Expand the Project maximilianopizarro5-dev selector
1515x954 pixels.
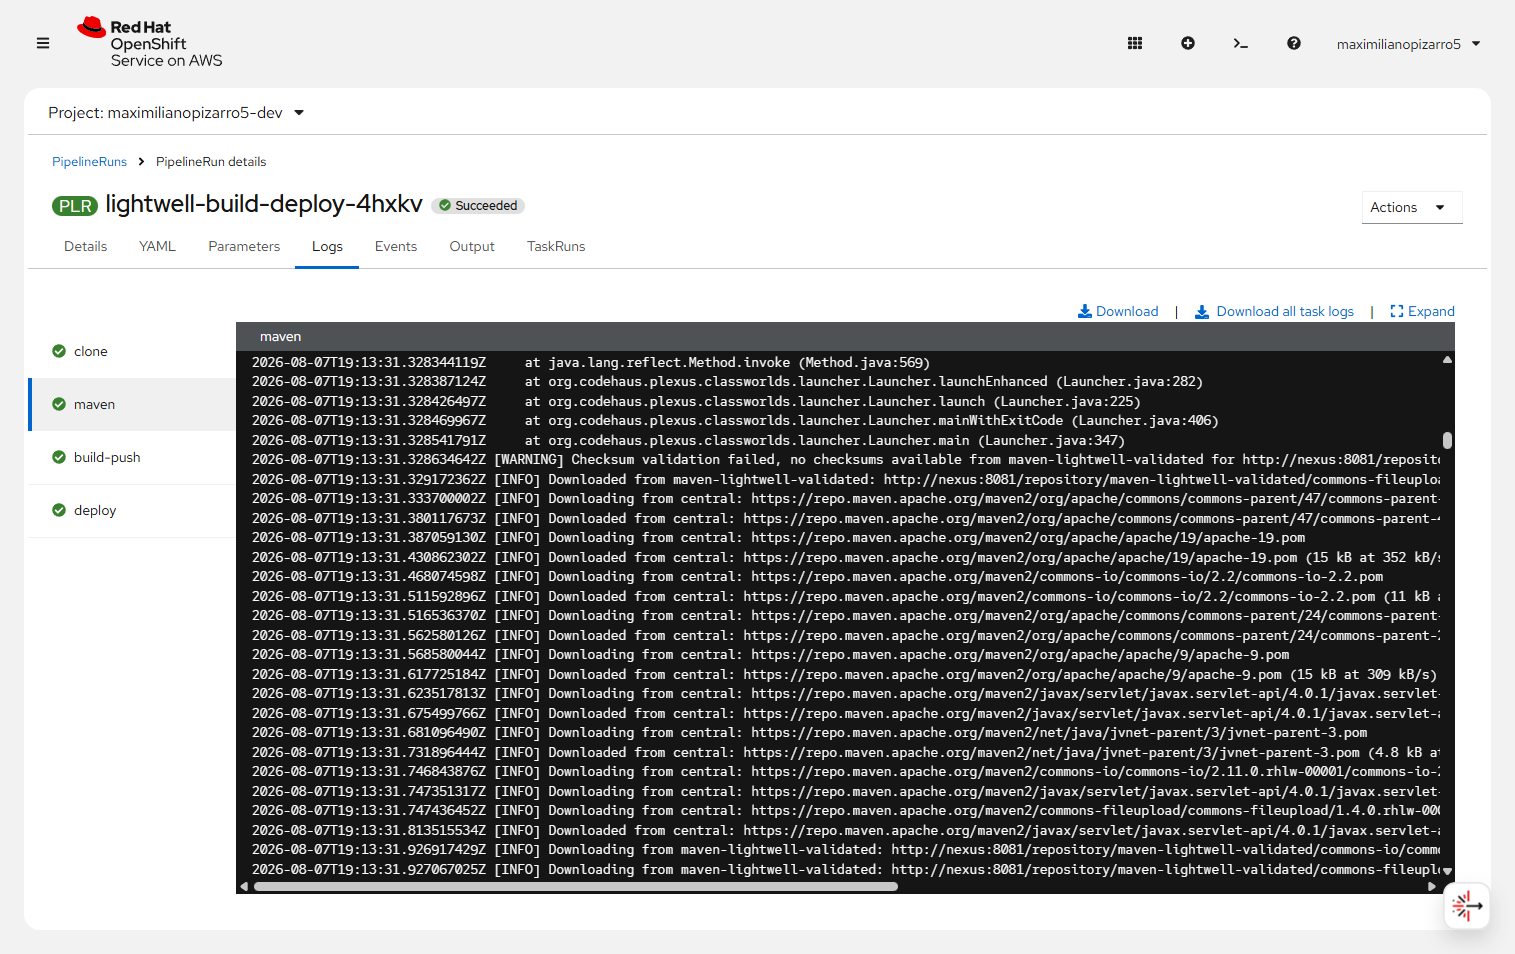176,113
